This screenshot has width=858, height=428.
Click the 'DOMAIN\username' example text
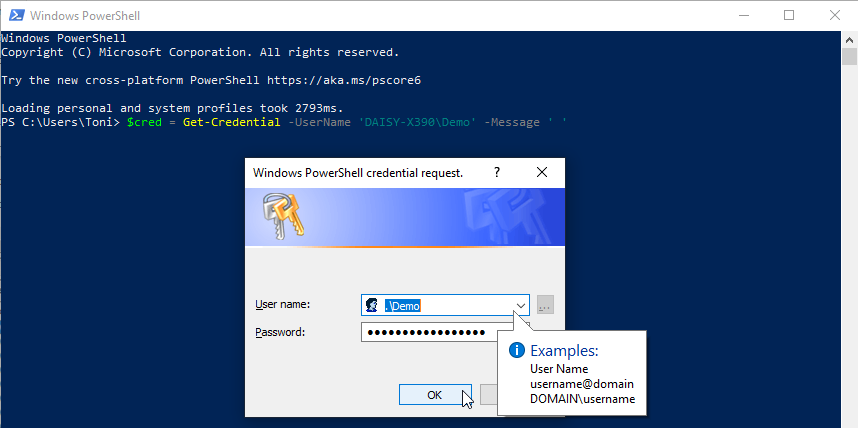(x=582, y=399)
